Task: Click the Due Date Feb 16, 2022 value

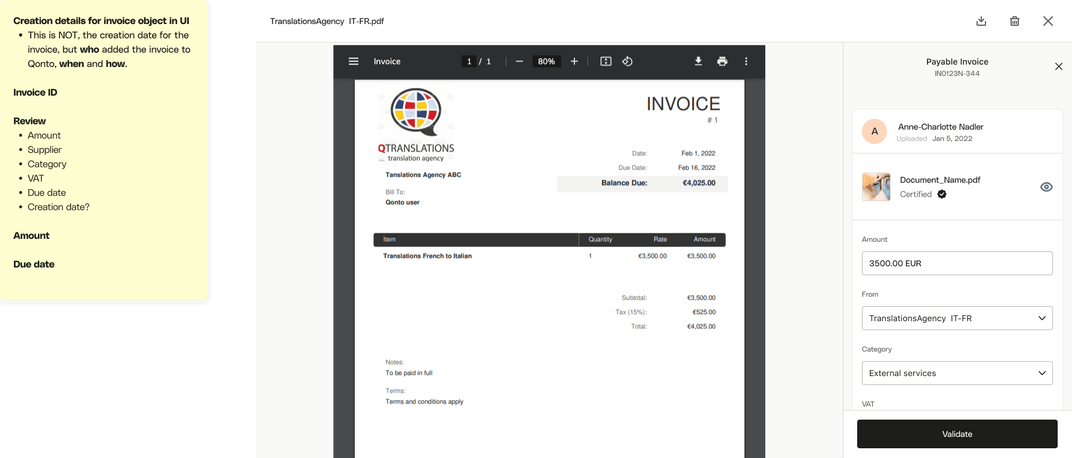Action: pos(697,167)
